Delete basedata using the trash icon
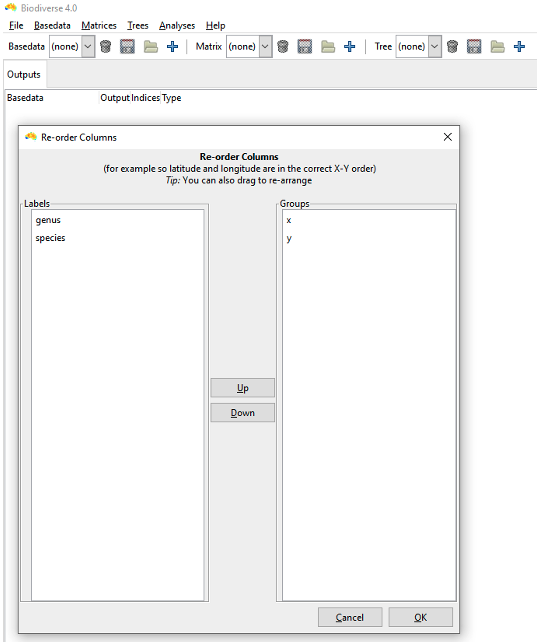The height and width of the screenshot is (642, 537). coord(106,46)
